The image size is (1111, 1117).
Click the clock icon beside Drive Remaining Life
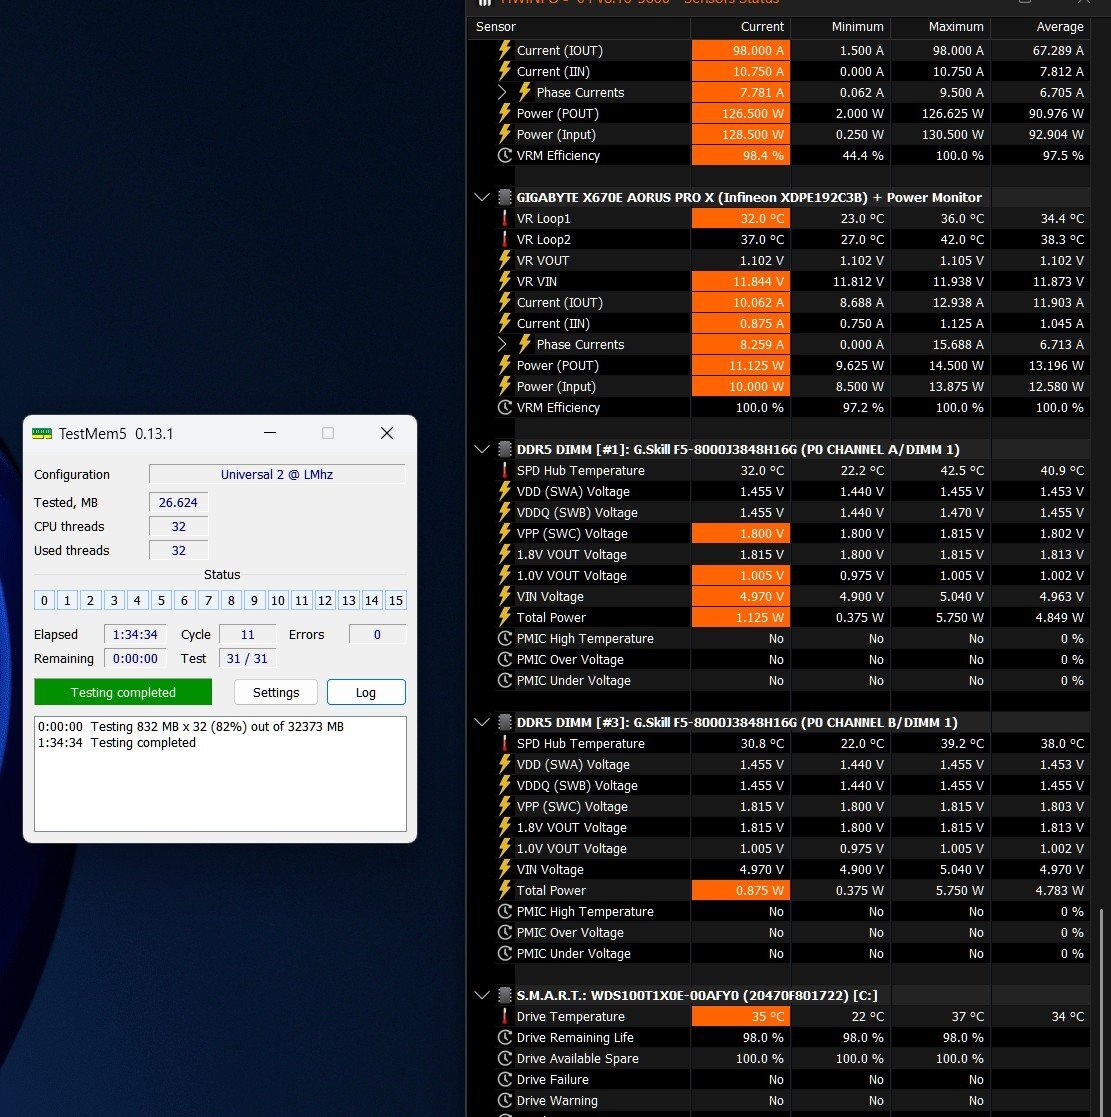(505, 1037)
